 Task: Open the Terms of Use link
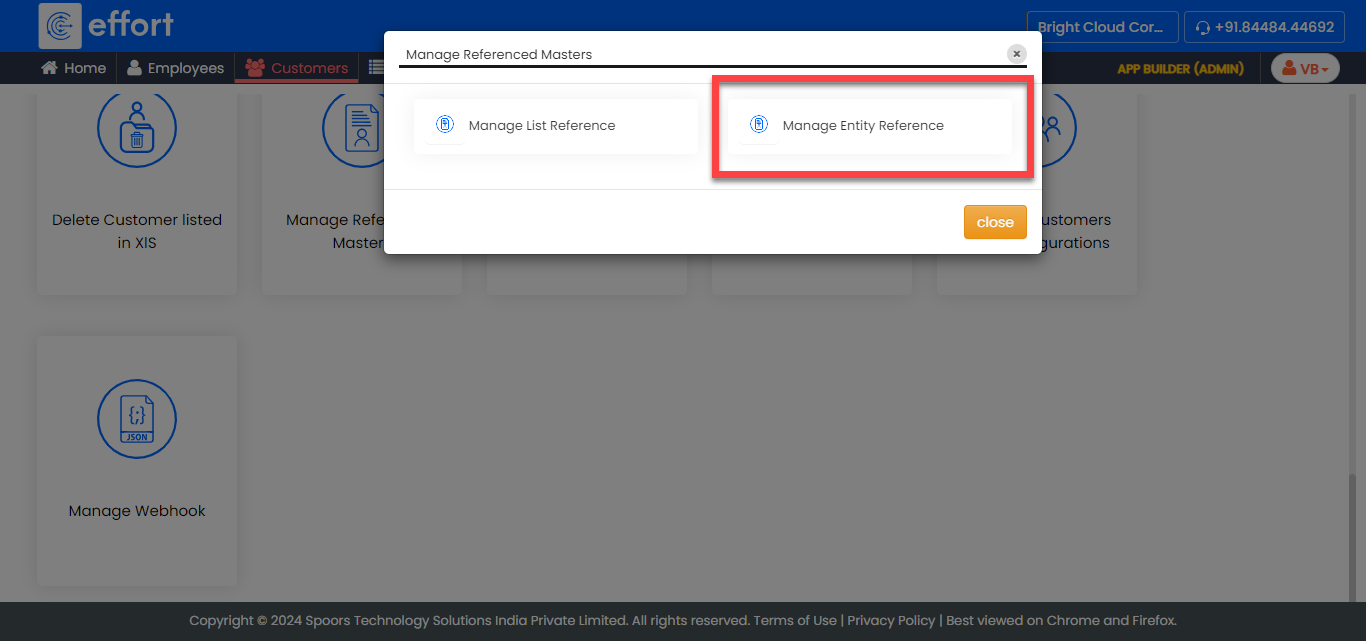pyautogui.click(x=794, y=620)
